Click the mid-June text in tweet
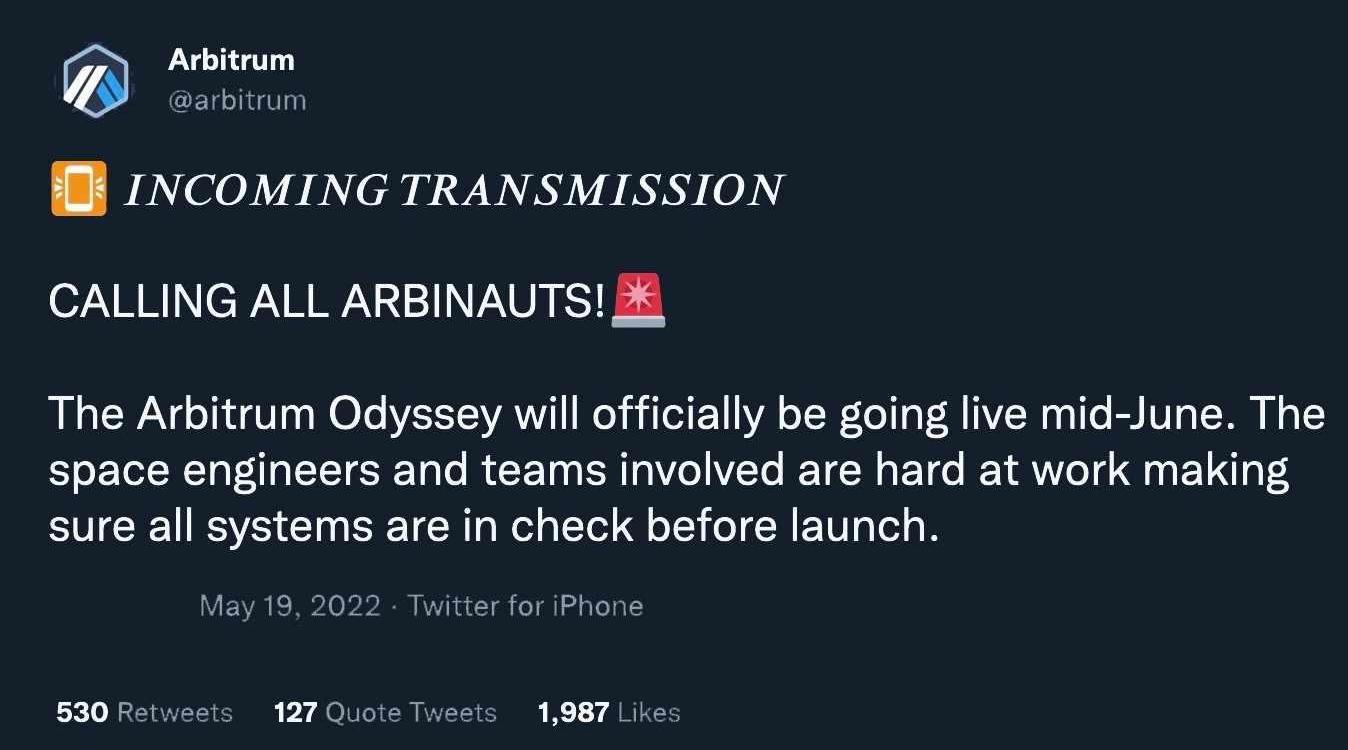 click(x=1160, y=415)
